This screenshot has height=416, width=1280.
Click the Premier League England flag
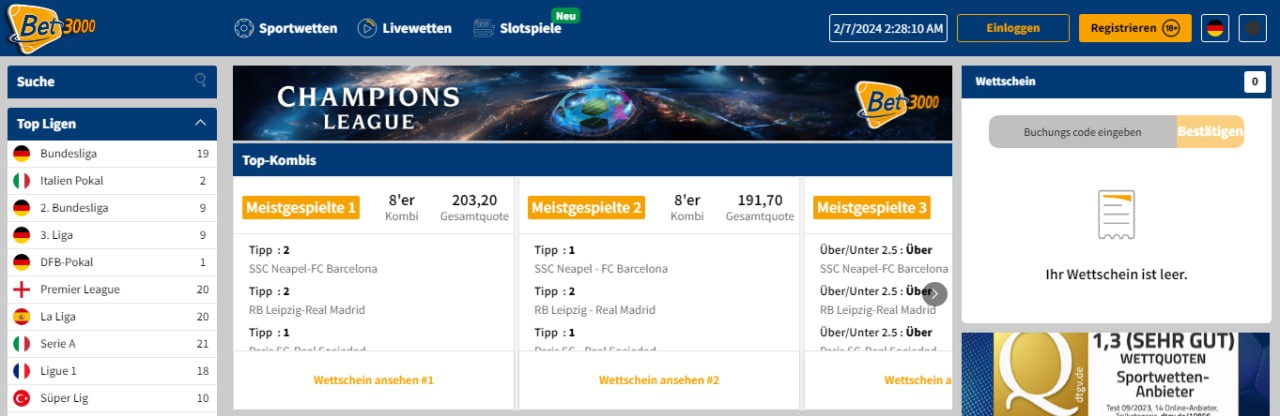point(21,289)
